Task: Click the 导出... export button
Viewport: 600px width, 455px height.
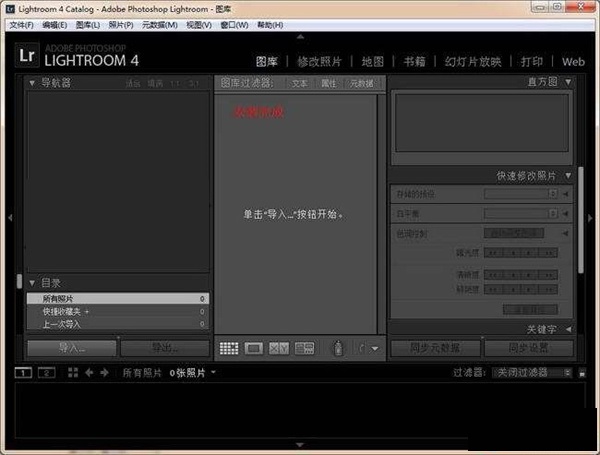Action: (x=165, y=348)
